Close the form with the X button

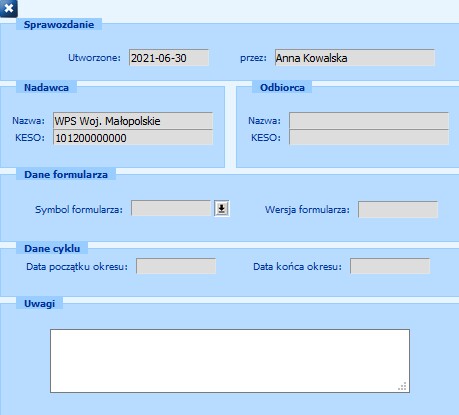coord(9,8)
